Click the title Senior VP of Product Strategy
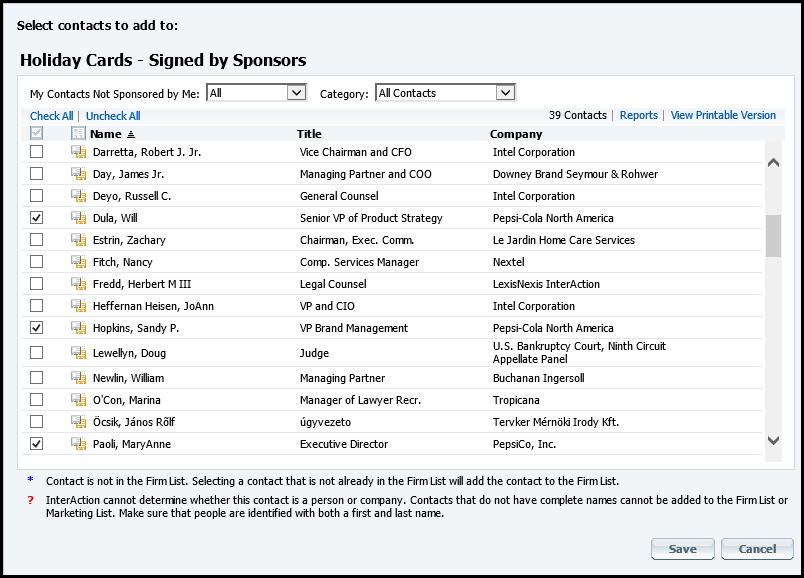The height and width of the screenshot is (578, 804). [371, 218]
